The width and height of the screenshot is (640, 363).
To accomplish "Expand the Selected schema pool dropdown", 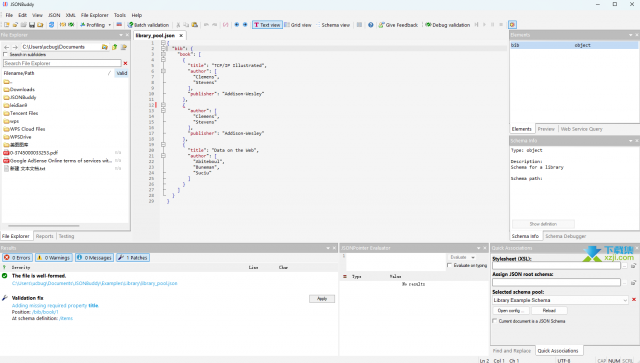I will (625, 300).
